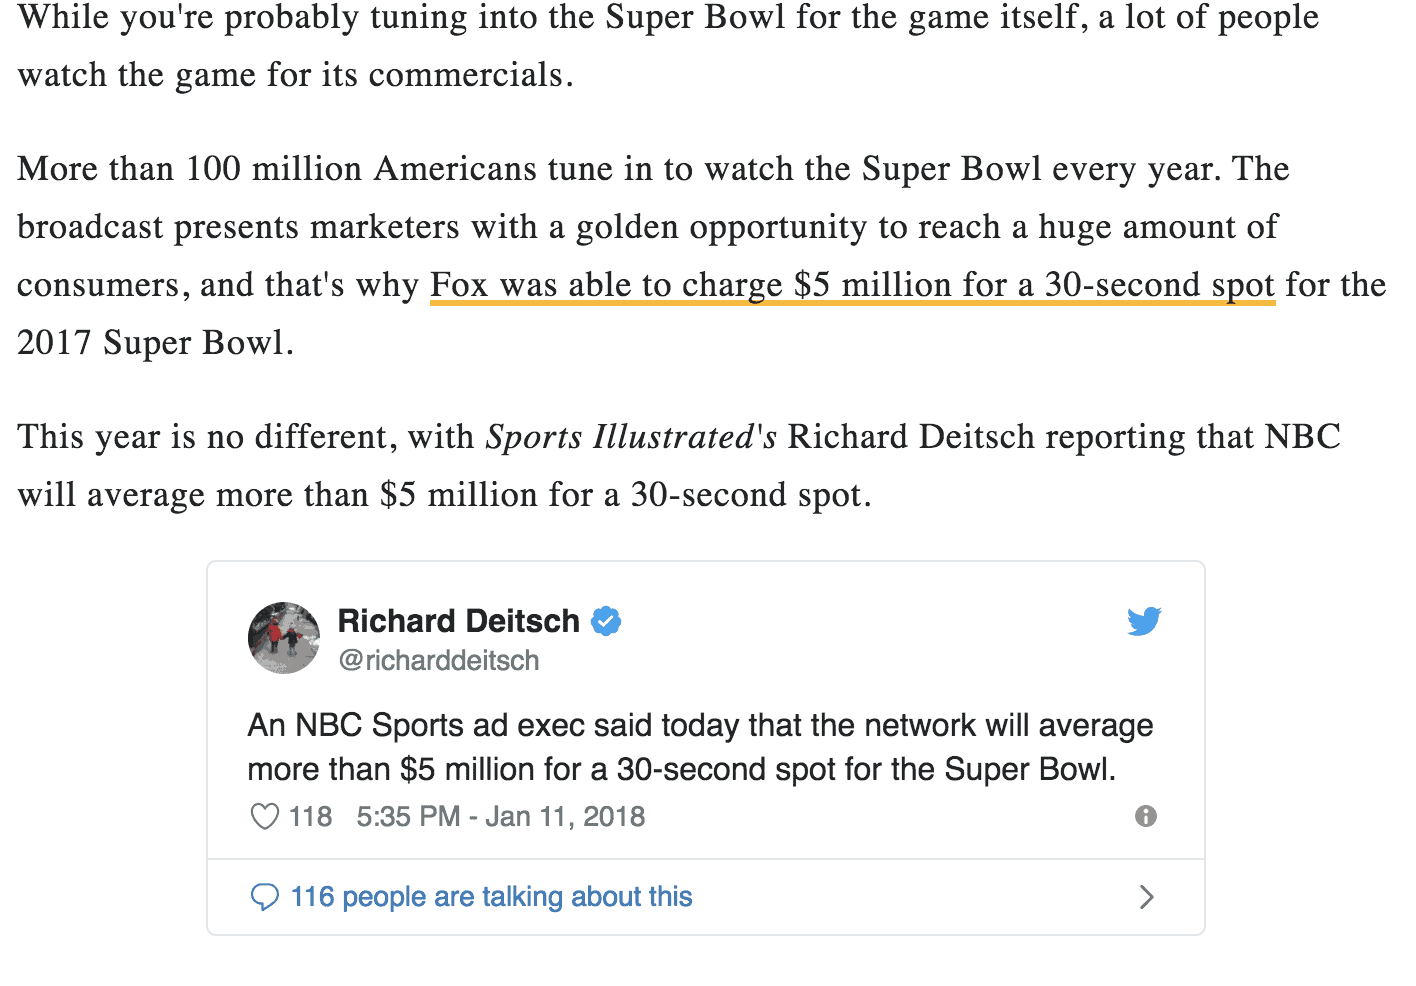
Task: Click the speech bubble reply icon
Action: coord(264,897)
